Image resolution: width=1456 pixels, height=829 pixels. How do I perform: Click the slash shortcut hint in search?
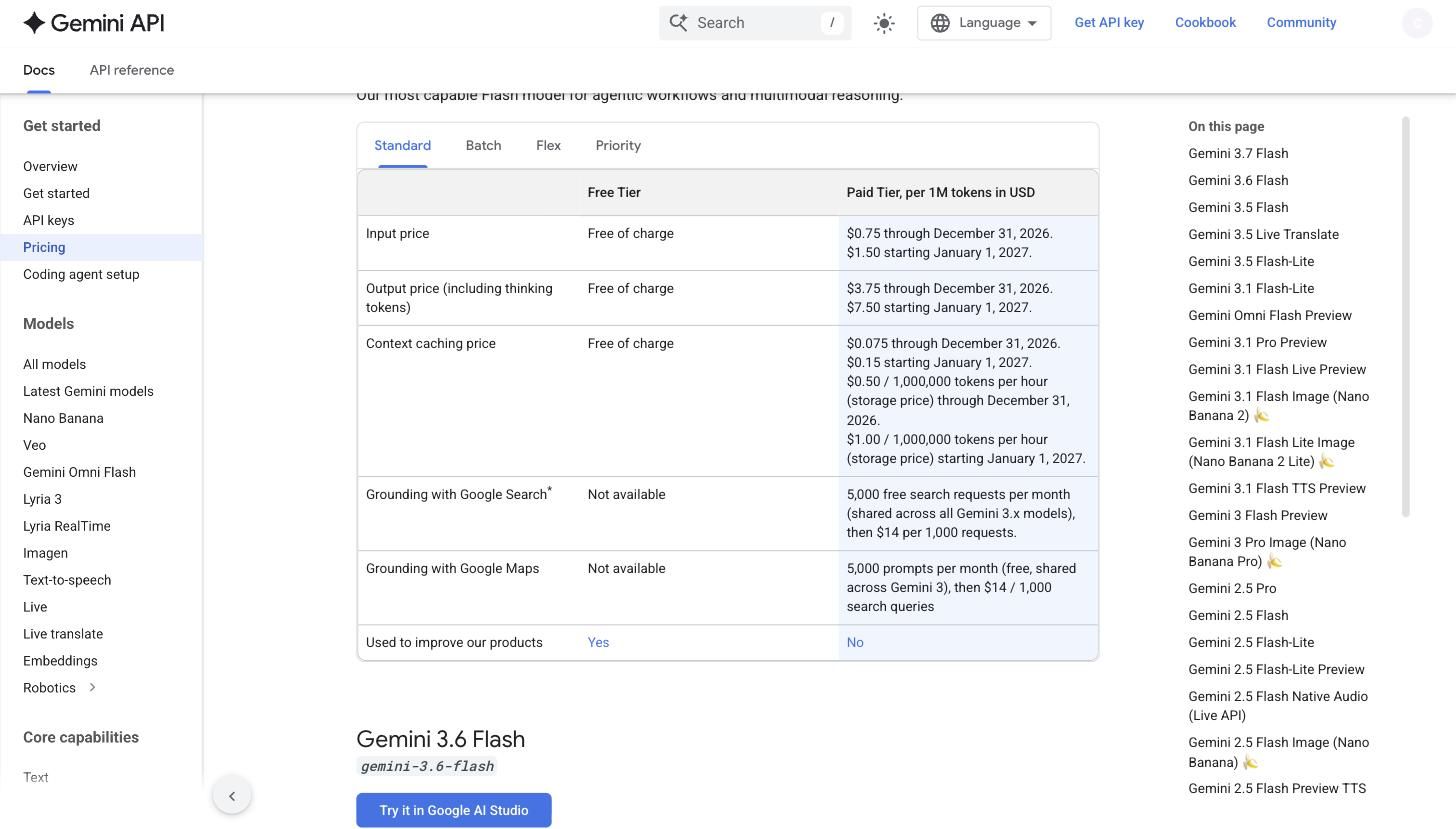pos(832,23)
